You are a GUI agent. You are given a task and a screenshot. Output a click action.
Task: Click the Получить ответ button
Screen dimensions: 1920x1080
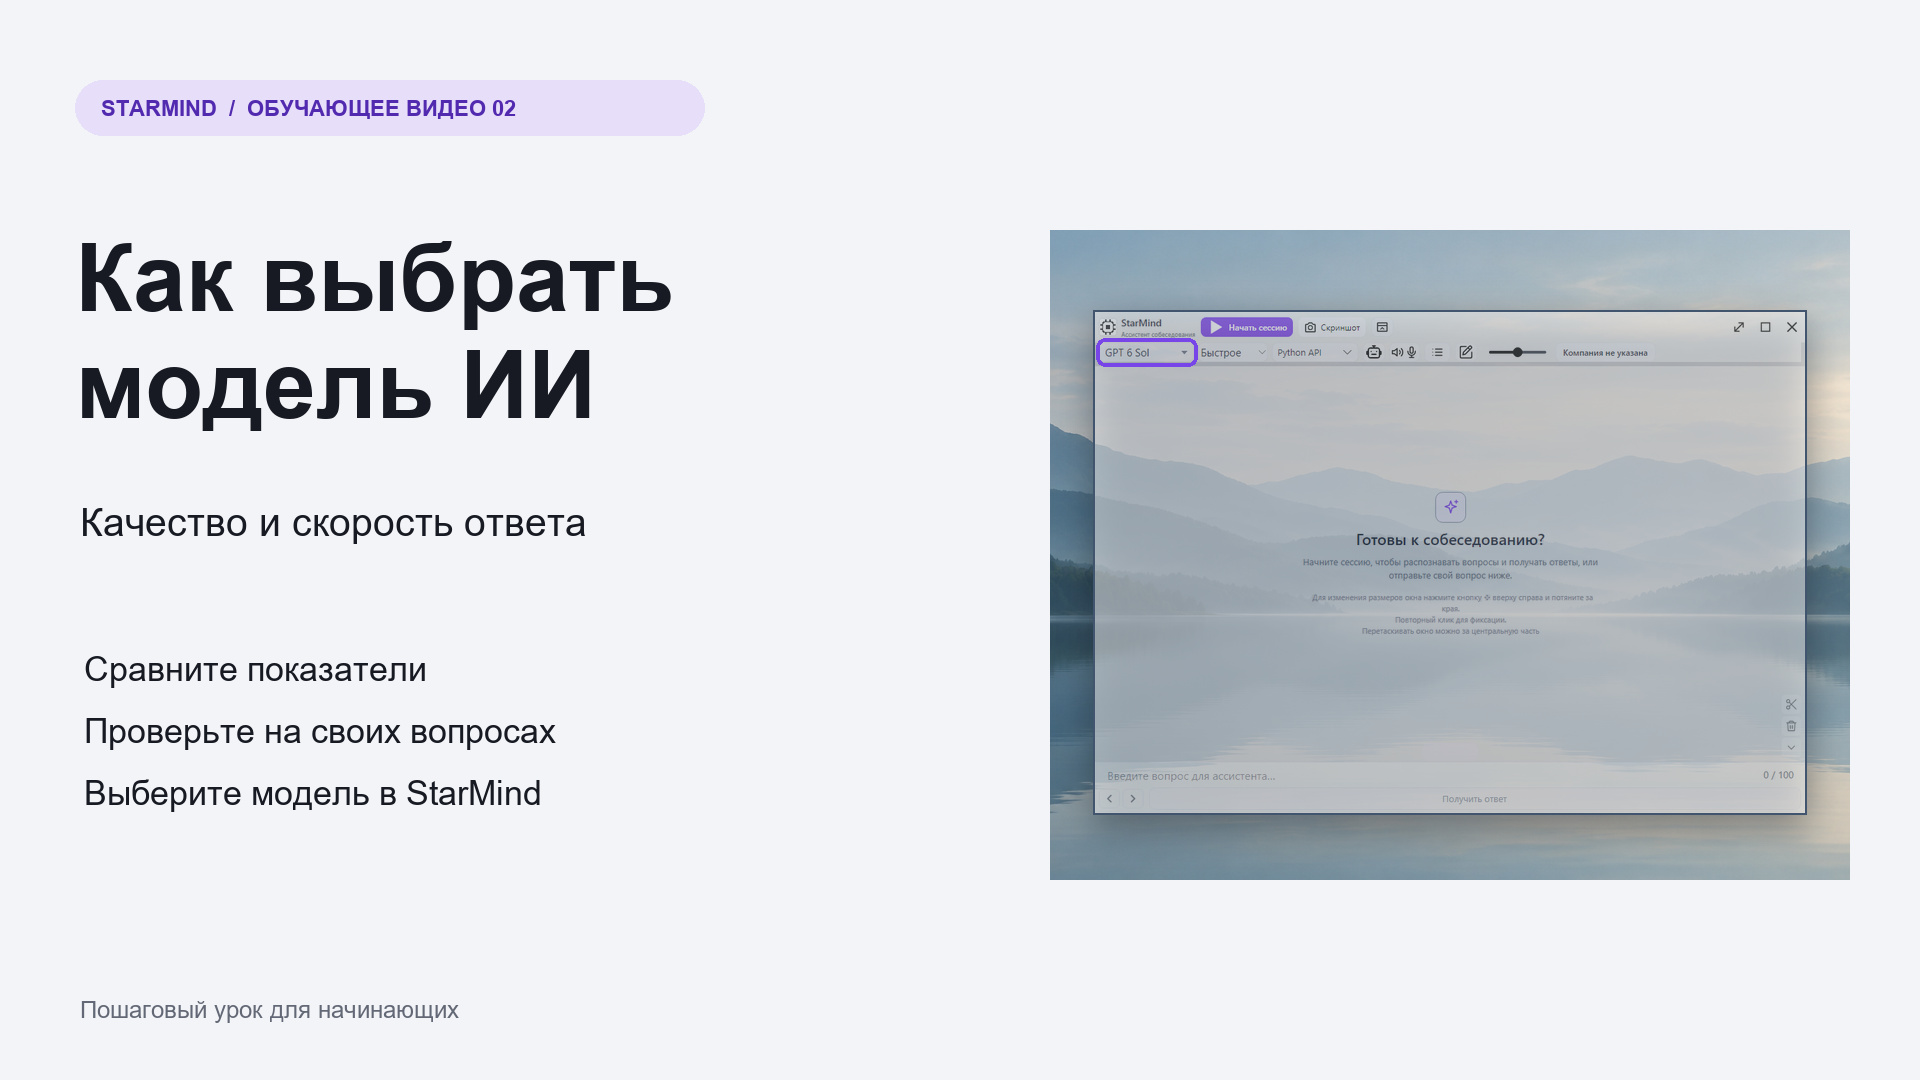point(1474,799)
